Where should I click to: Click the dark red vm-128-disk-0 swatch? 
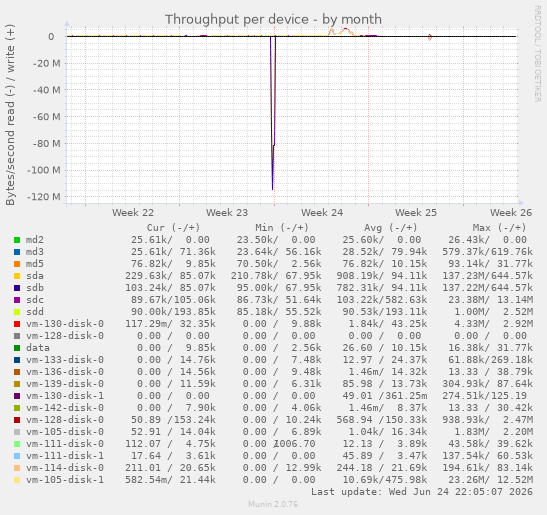click(x=17, y=420)
